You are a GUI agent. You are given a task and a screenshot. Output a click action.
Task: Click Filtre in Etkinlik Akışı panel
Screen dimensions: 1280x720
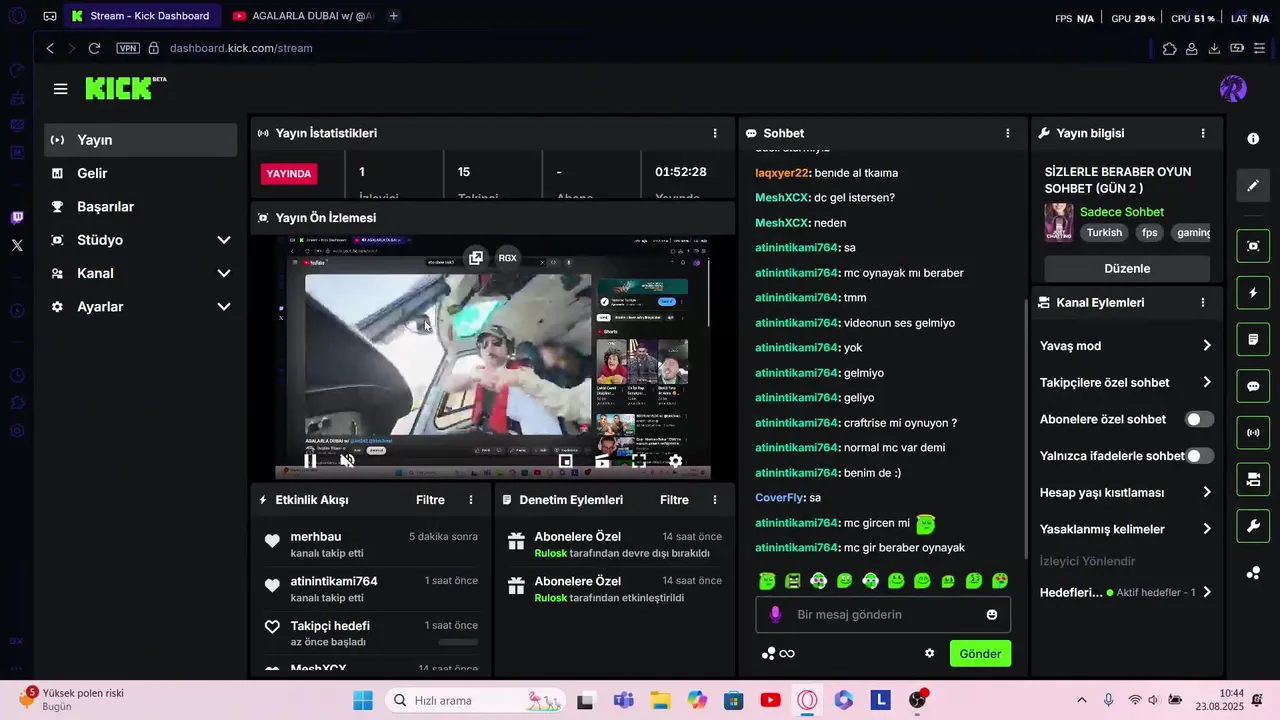point(430,500)
